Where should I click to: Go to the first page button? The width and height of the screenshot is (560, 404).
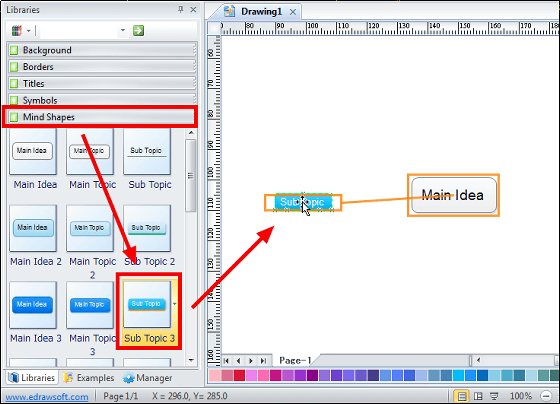pyautogui.click(x=226, y=361)
